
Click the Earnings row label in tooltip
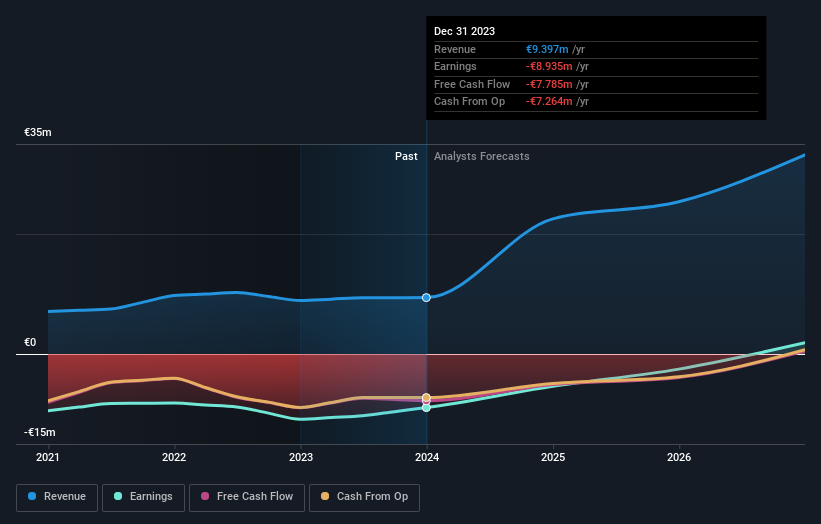coord(455,66)
